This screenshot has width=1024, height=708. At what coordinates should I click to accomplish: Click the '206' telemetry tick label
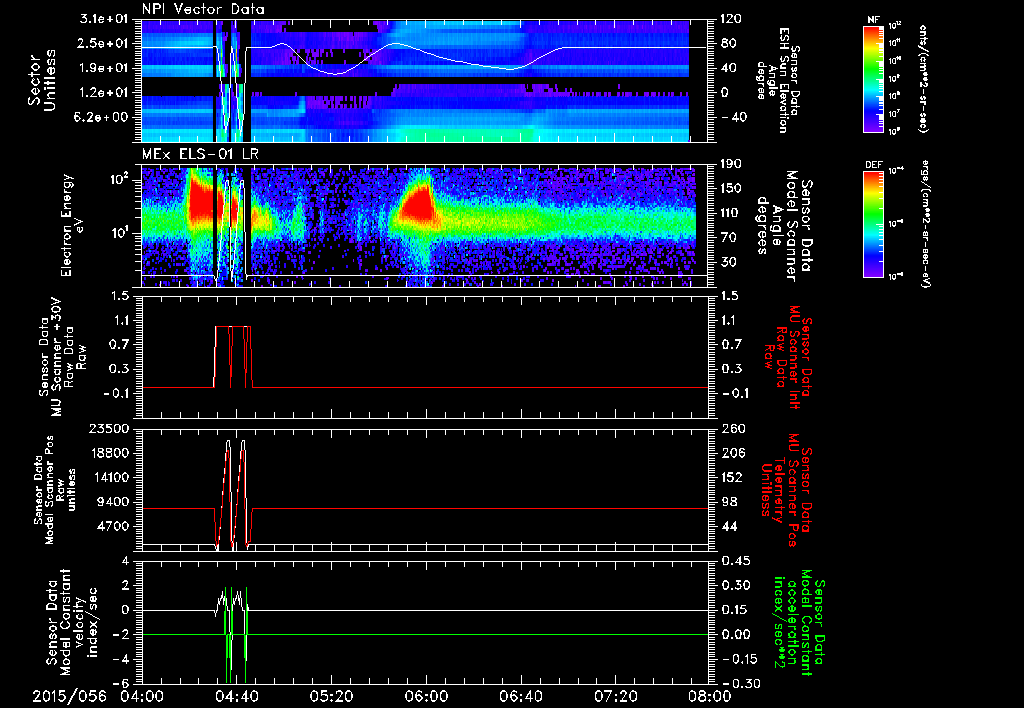click(x=731, y=453)
